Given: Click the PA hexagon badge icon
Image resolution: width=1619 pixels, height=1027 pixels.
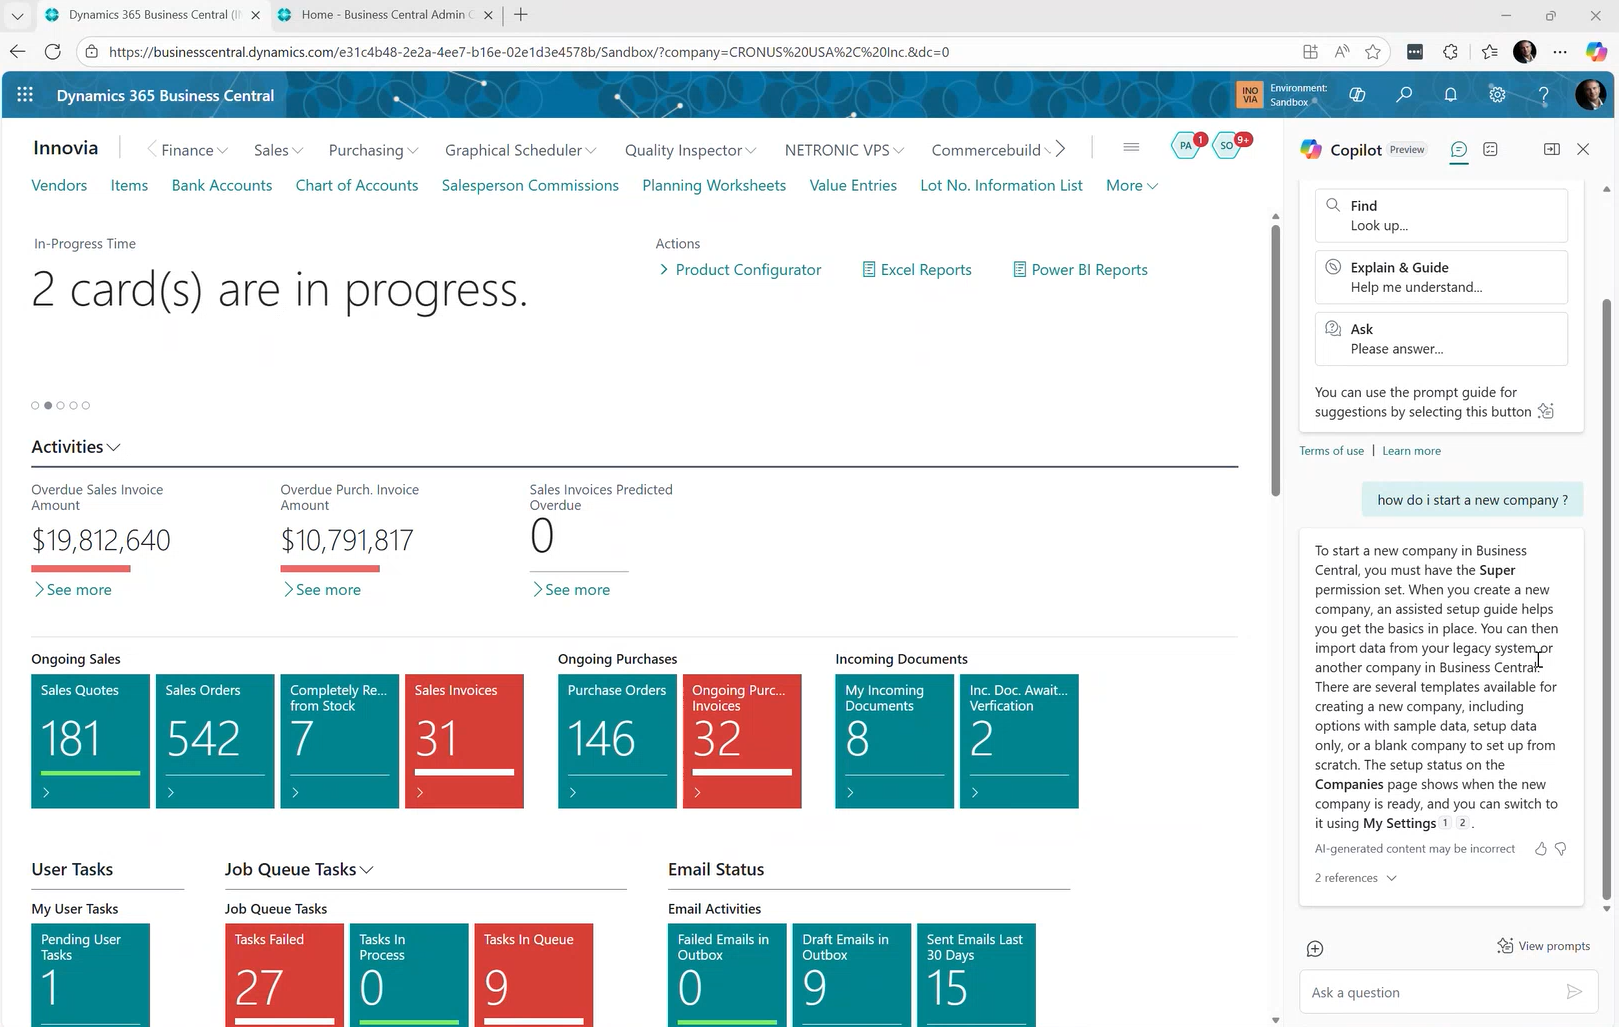Looking at the screenshot, I should point(1187,146).
